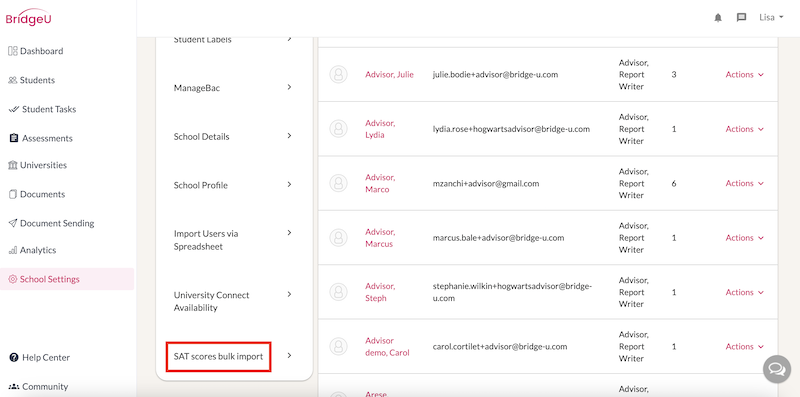Open SAT scores bulk import
The image size is (800, 397).
218,357
